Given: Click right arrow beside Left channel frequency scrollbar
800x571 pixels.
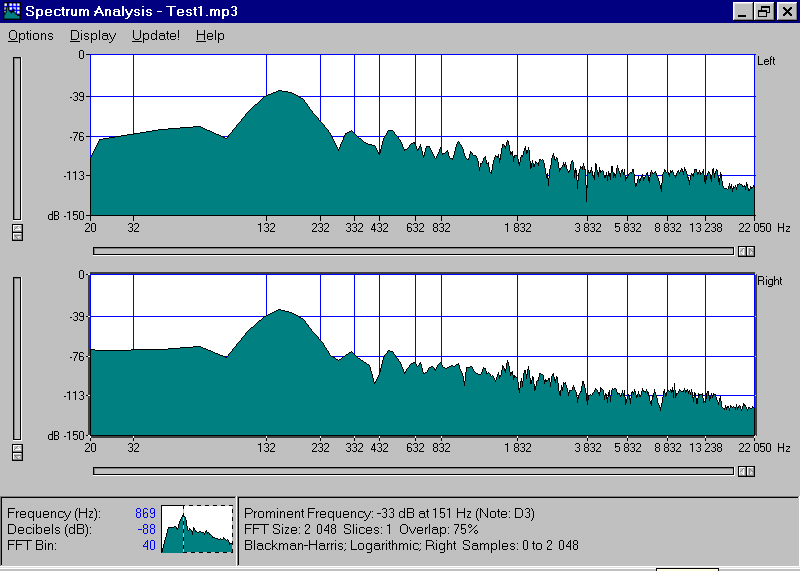Looking at the screenshot, I should pos(751,251).
